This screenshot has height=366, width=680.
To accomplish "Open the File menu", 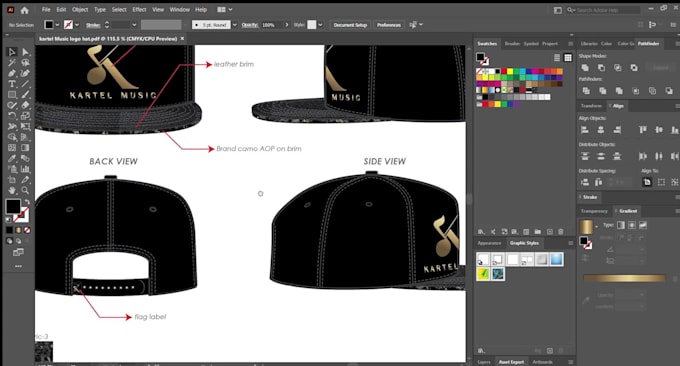I will click(46, 10).
